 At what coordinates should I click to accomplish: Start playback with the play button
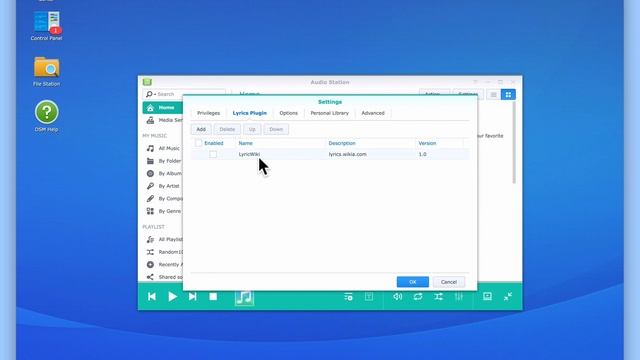173,297
